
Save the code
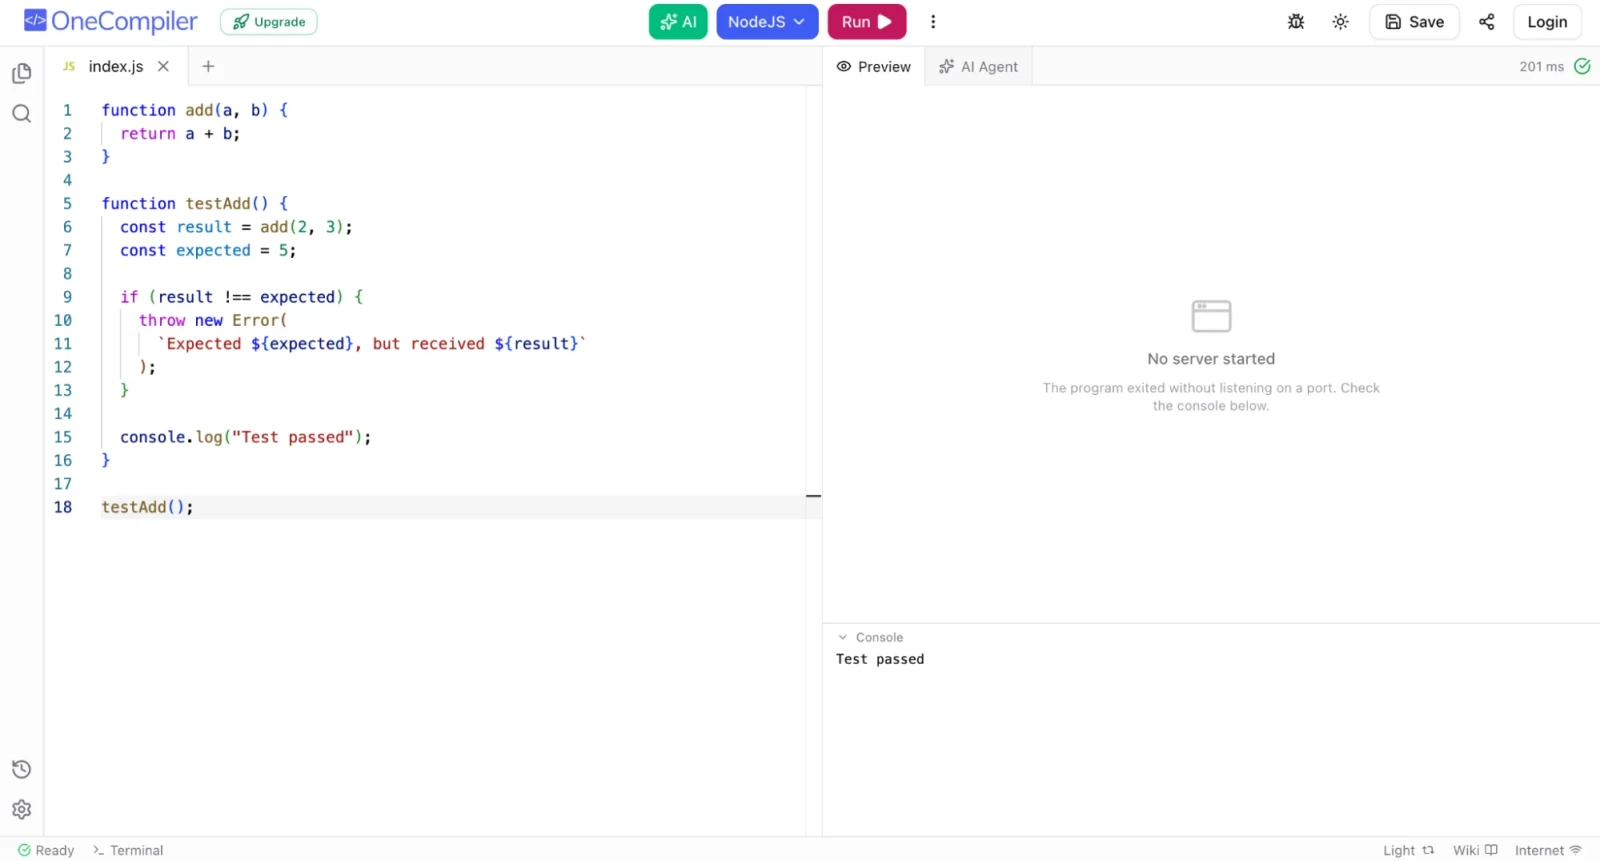point(1414,22)
